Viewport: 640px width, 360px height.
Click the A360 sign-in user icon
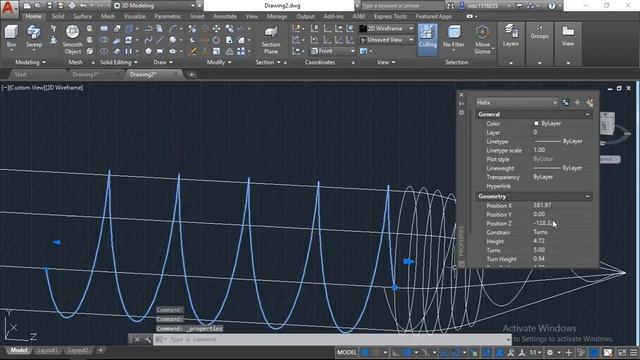tap(462, 6)
